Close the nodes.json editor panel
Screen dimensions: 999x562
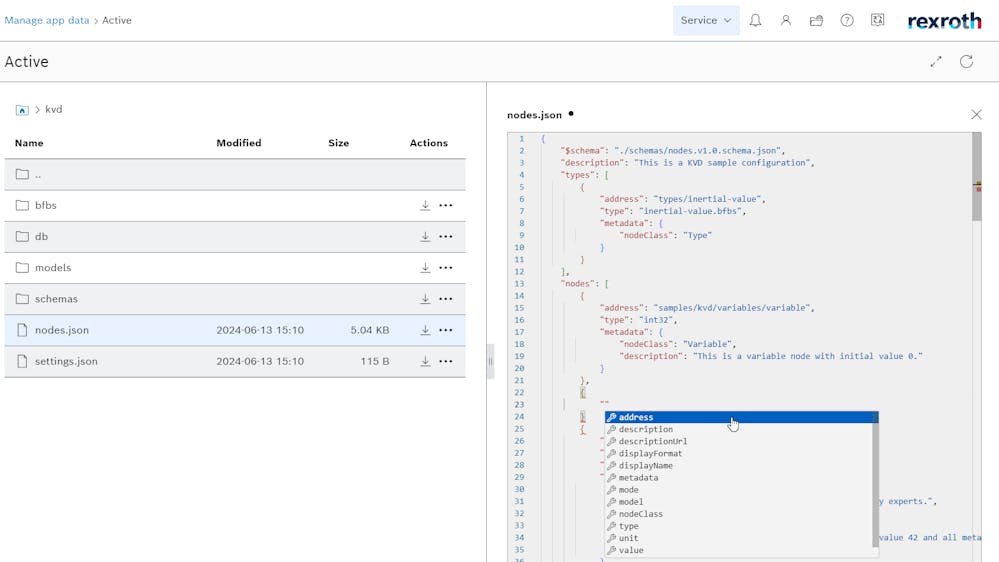[976, 115]
